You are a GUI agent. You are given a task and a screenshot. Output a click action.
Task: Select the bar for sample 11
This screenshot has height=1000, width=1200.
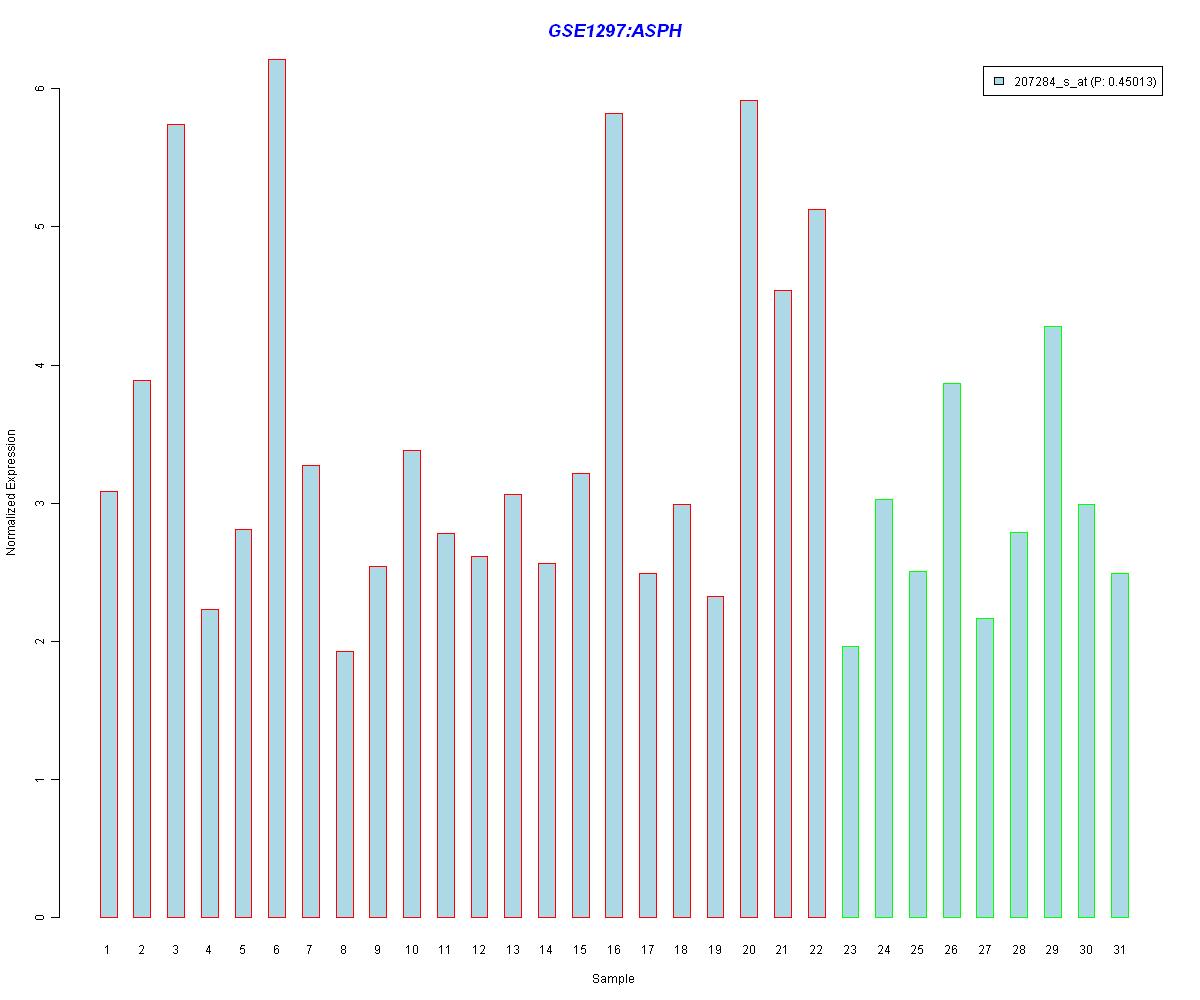pyautogui.click(x=445, y=725)
